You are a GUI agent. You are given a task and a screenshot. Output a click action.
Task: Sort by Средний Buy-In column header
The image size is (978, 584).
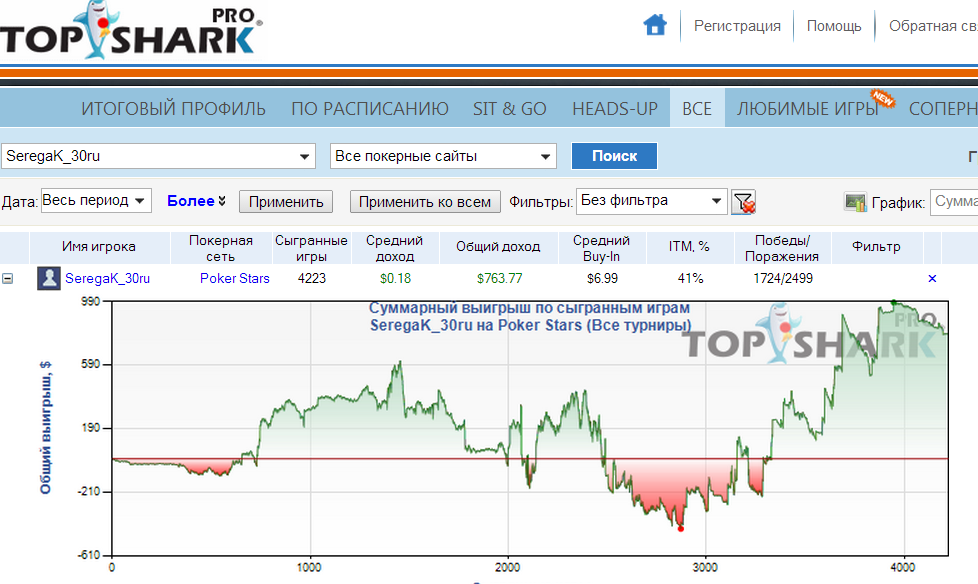click(x=601, y=248)
